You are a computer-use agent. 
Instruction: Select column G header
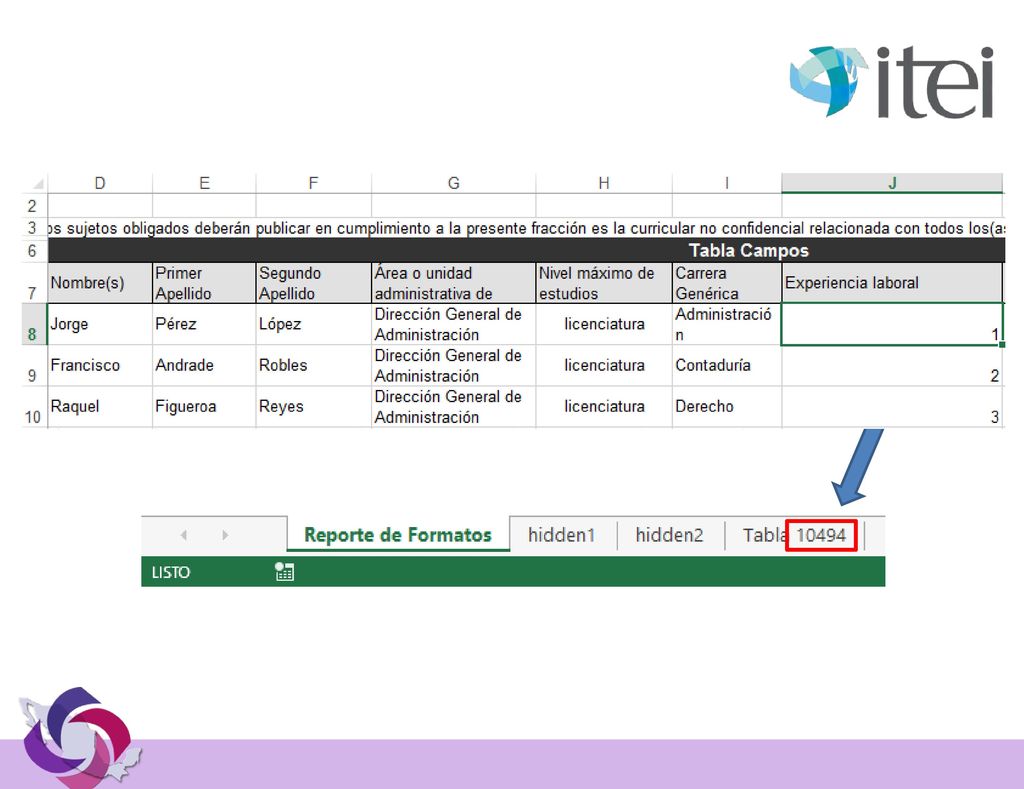coord(453,184)
